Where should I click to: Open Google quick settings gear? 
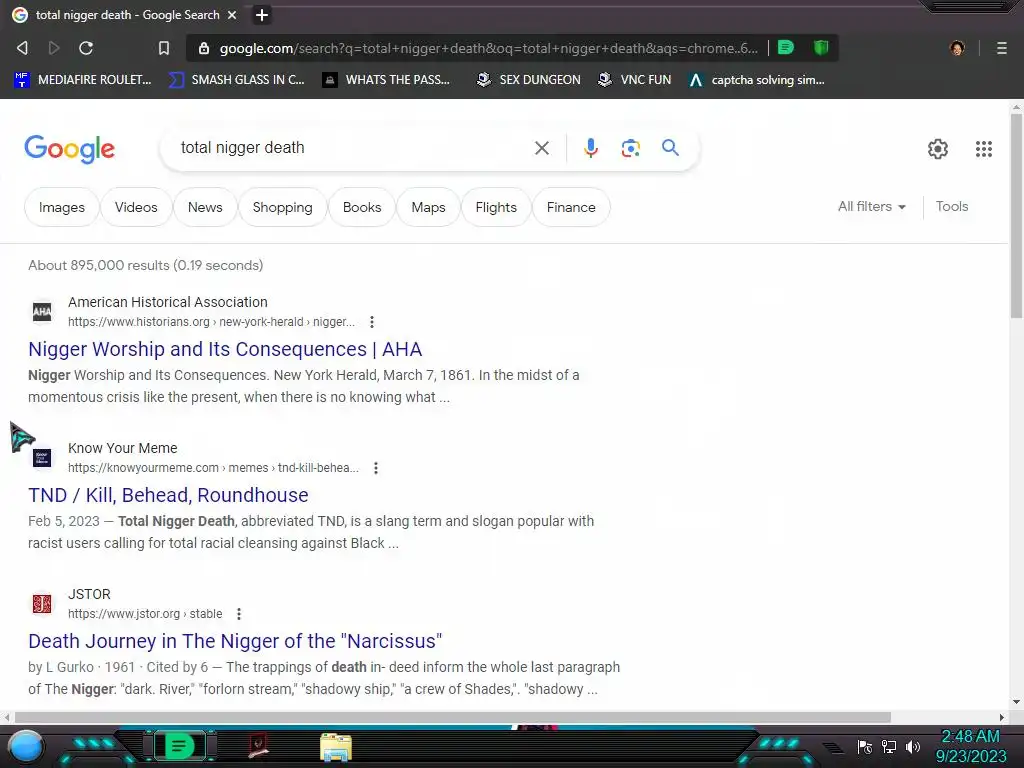click(x=938, y=149)
